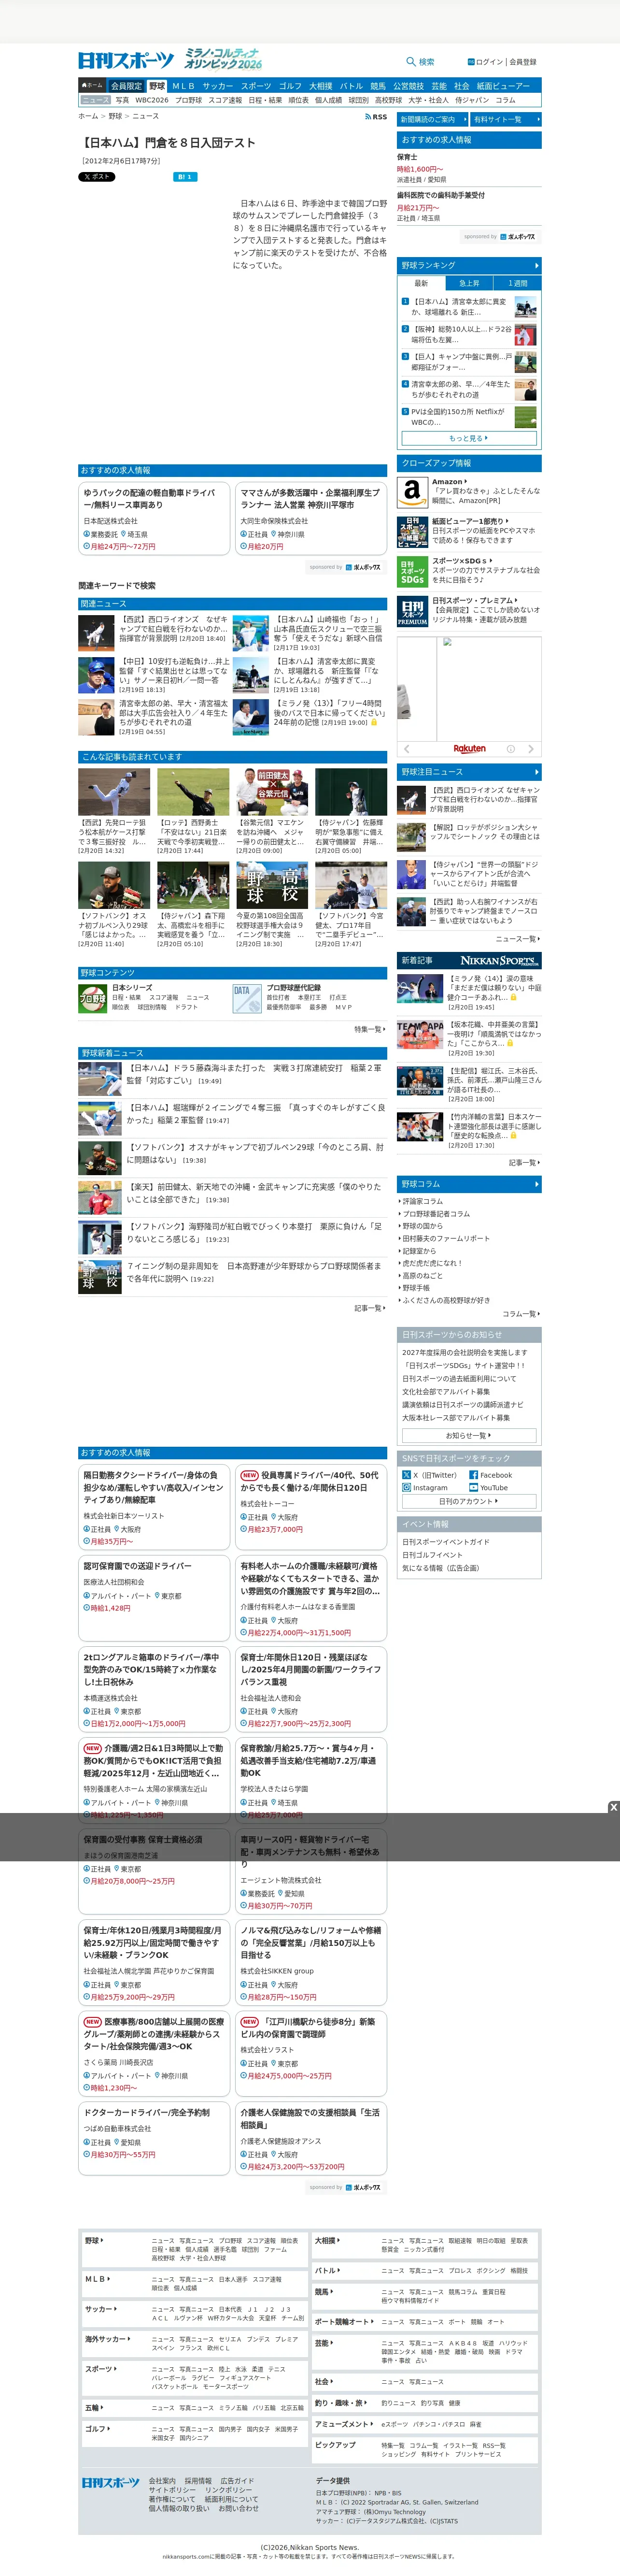This screenshot has height=2576, width=620.
Task: Open コラム一覧 link
Action: pyautogui.click(x=521, y=1313)
